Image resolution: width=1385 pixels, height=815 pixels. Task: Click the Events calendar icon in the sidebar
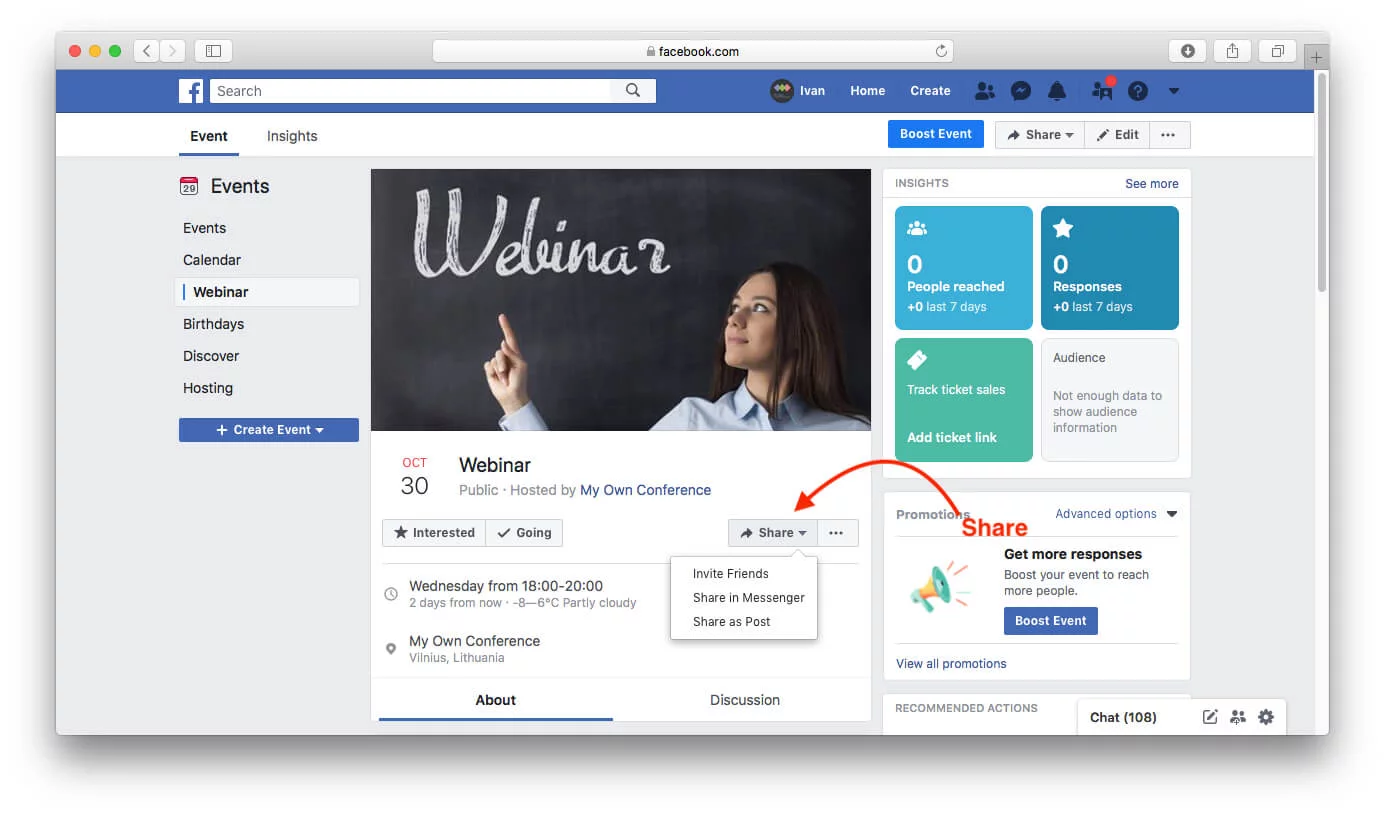click(x=189, y=186)
